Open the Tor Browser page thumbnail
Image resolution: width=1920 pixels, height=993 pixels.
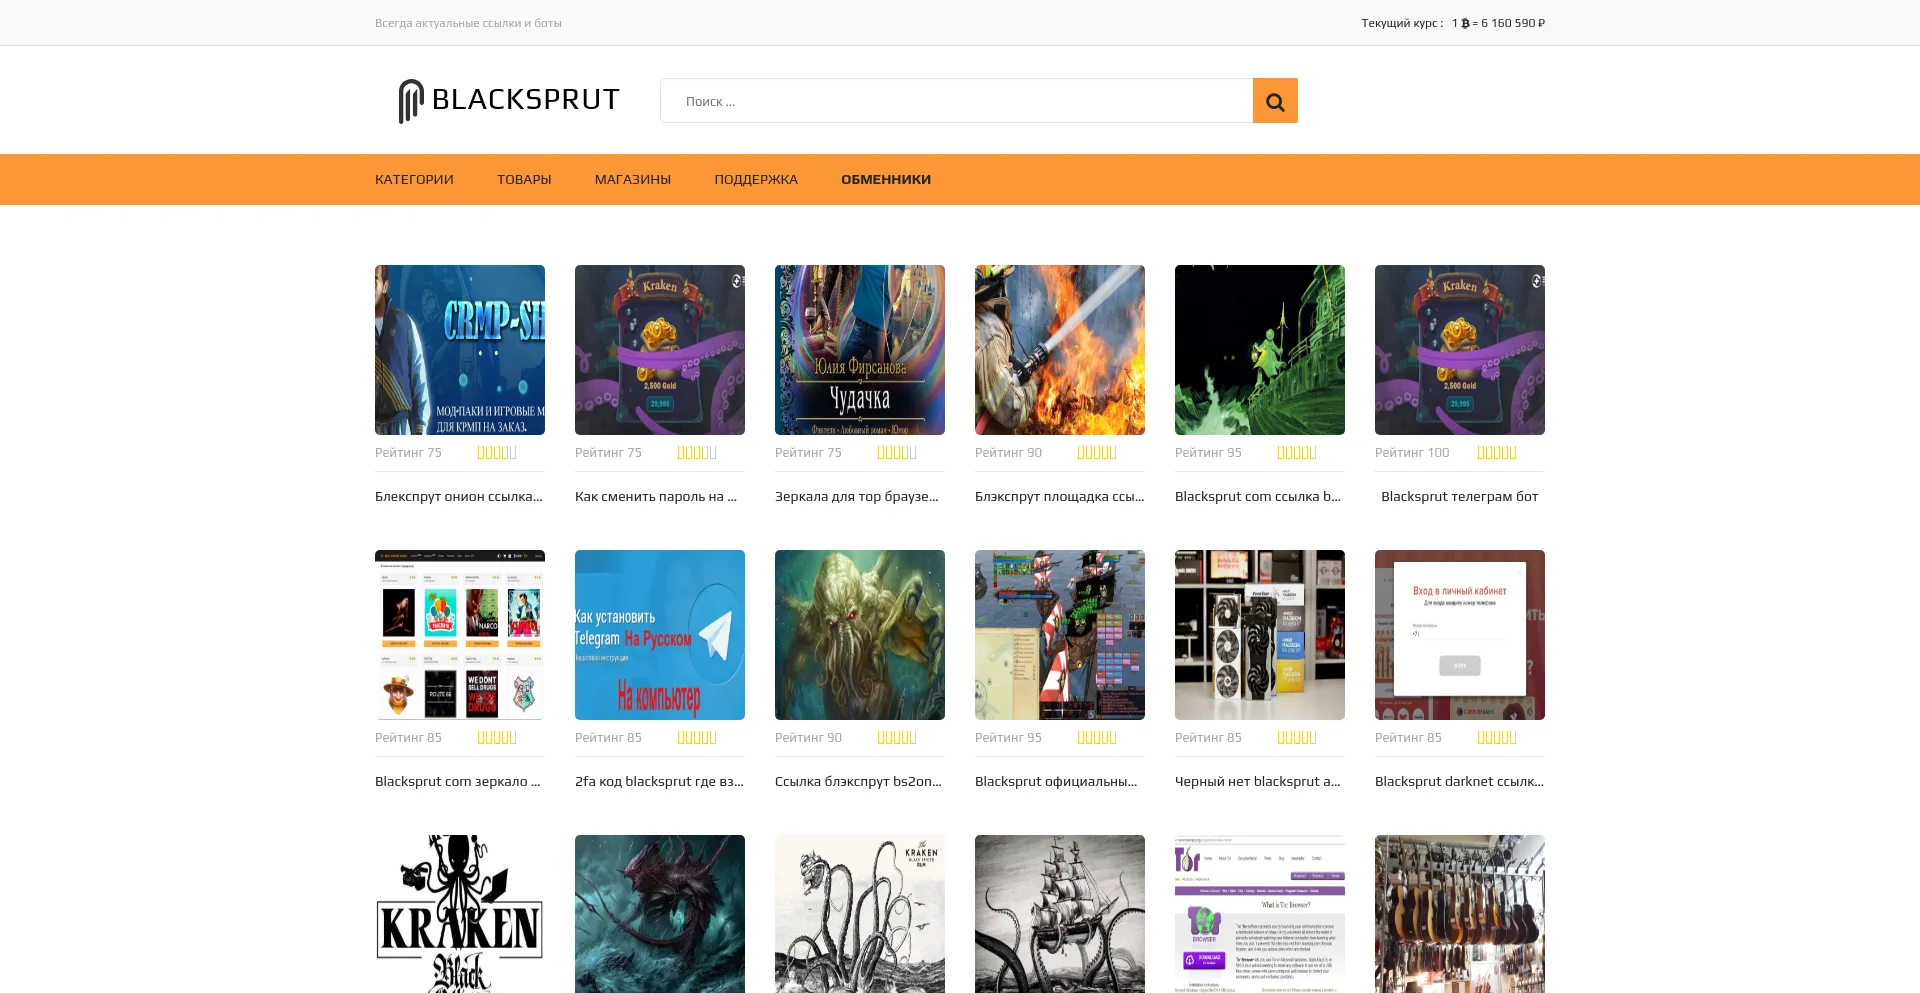click(1260, 914)
